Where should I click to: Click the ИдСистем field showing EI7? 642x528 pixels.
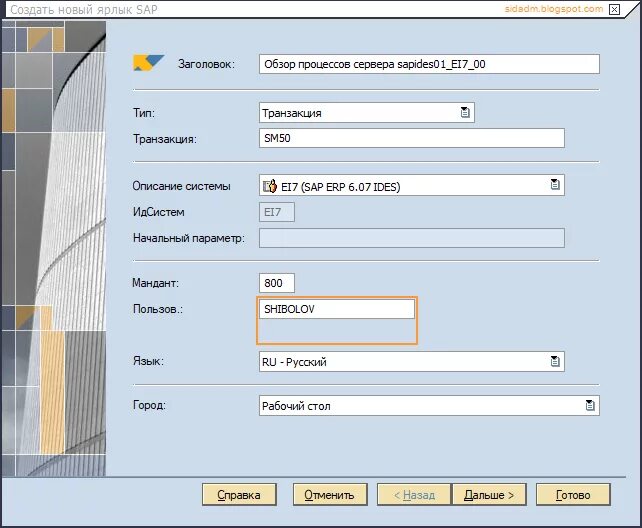(277, 212)
